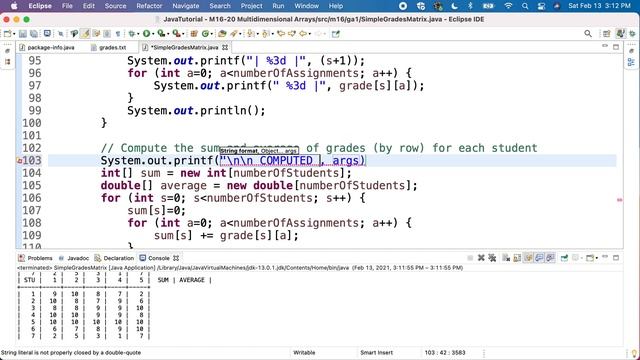
Task: Minimize the editor area
Action: point(605,47)
